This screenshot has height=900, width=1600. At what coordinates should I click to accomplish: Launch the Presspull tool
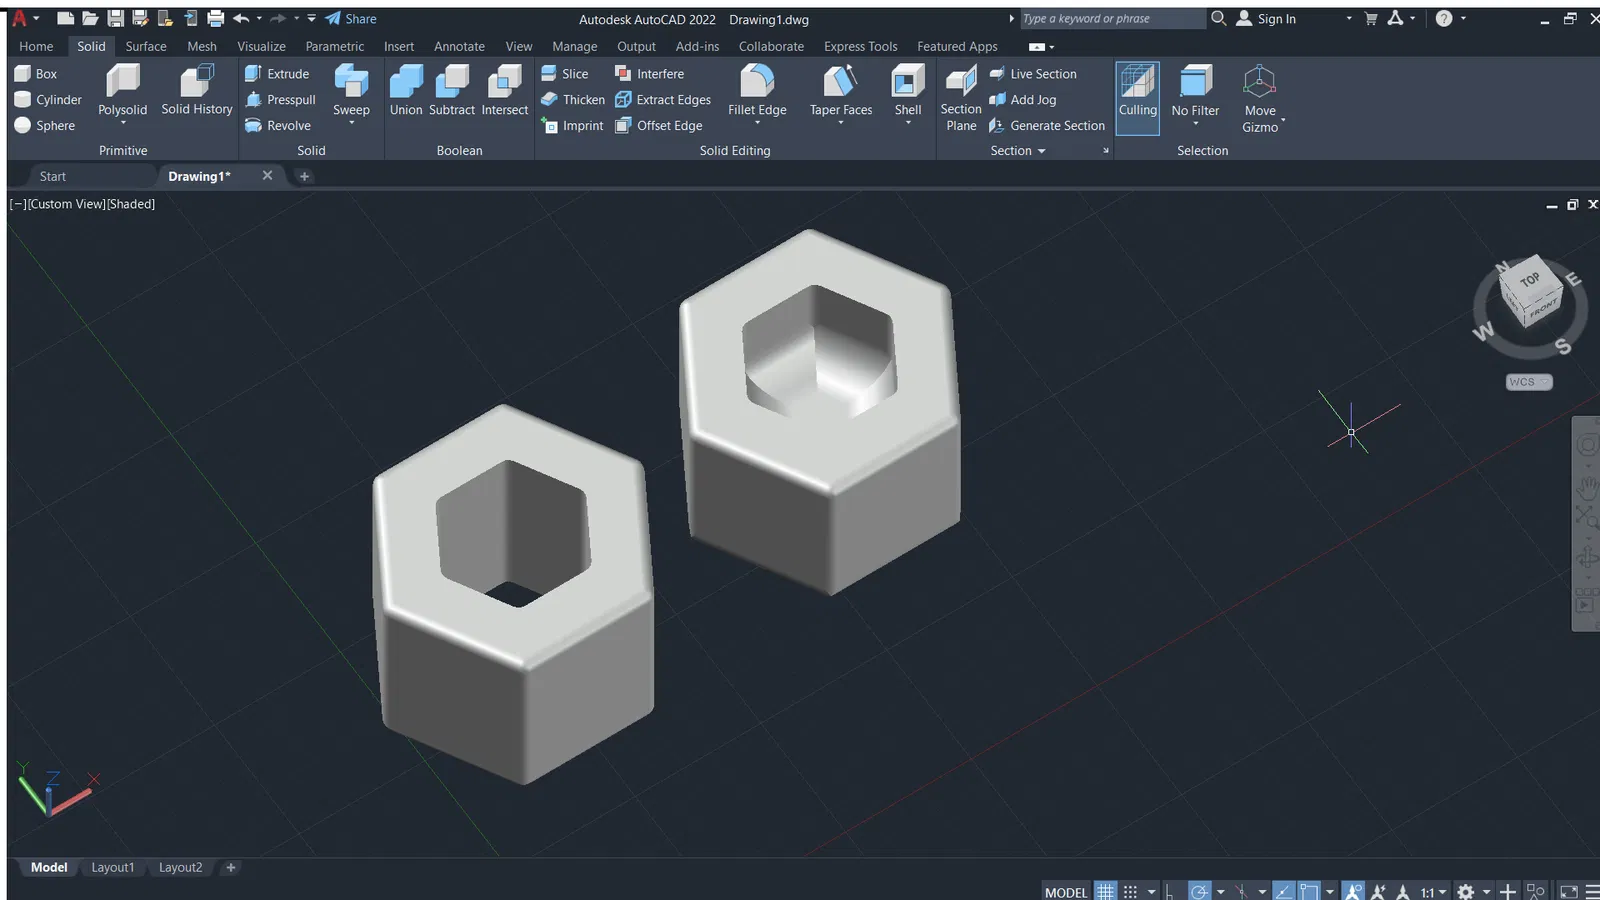click(280, 100)
